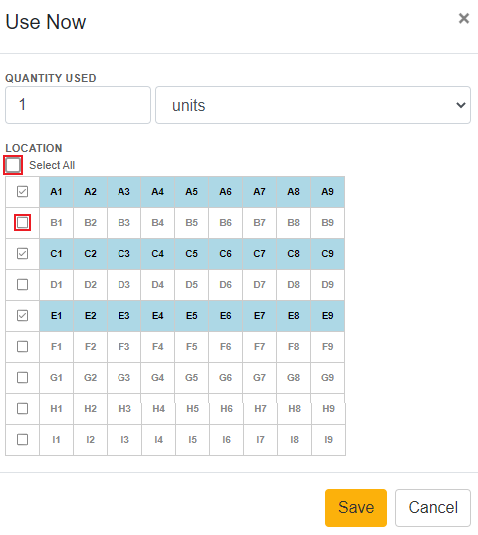Screen dimensions: 478x535
Task: Uncheck the row A checkbox
Action: (23, 192)
